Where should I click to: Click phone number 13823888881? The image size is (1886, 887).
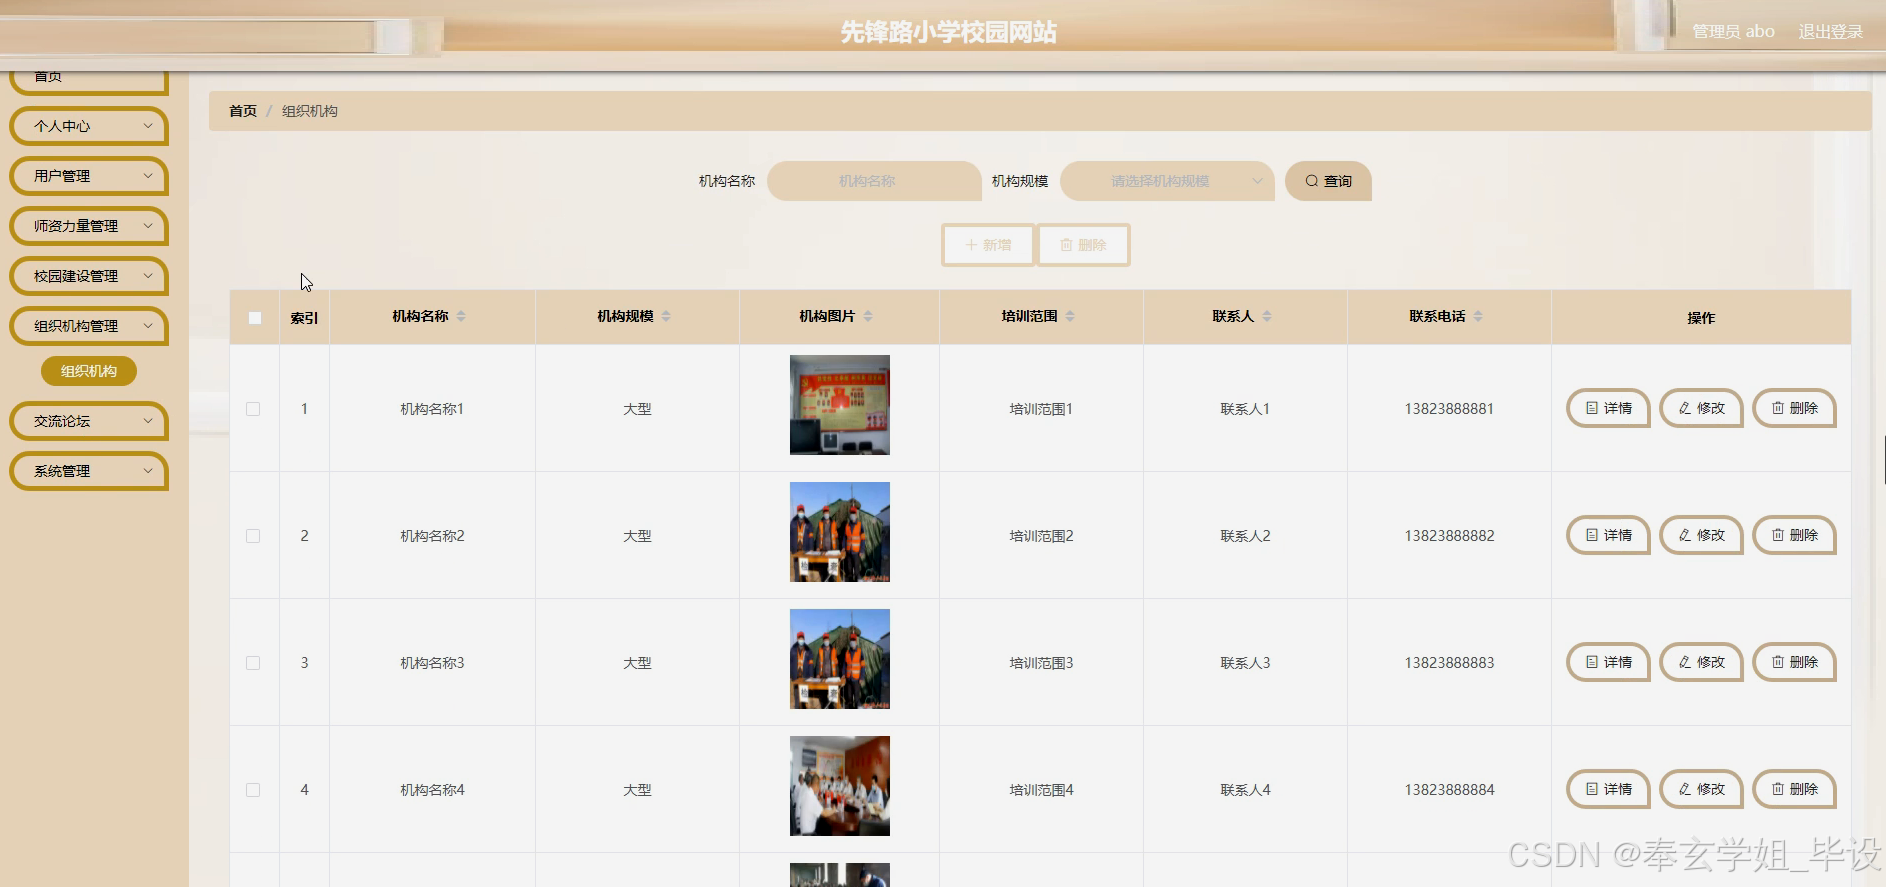(x=1449, y=409)
